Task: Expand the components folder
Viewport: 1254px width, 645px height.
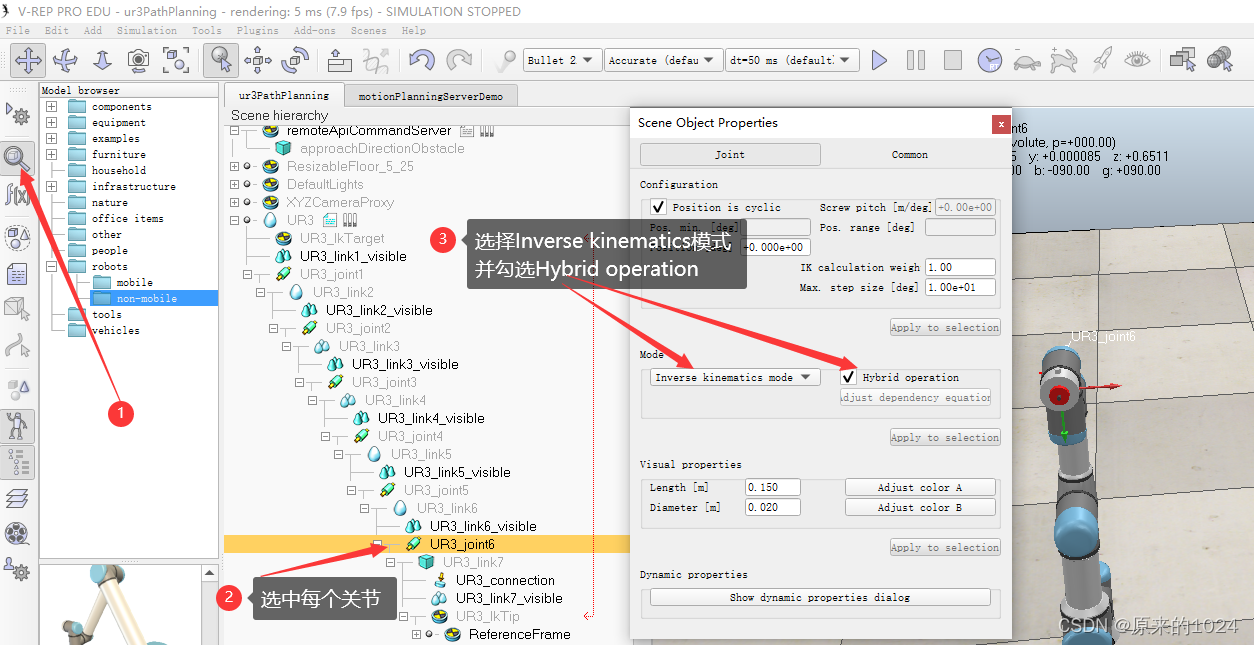Action: 51,106
